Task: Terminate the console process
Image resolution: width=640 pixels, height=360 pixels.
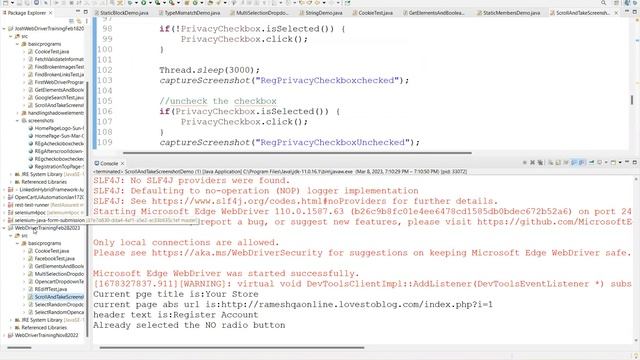Action: click(x=524, y=162)
